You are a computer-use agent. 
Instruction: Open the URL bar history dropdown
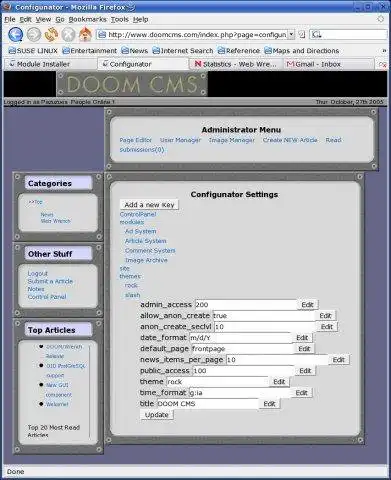[291, 34]
